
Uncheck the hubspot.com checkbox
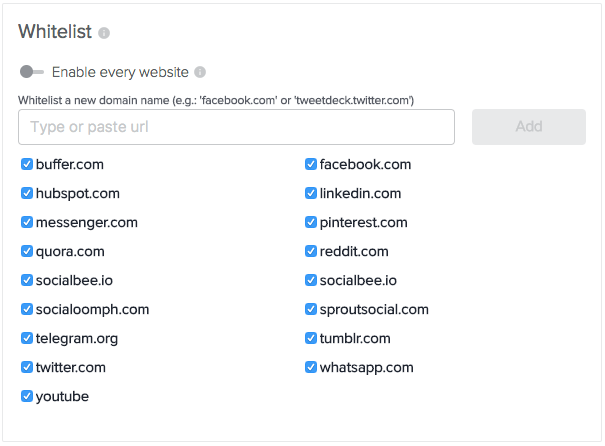point(27,193)
